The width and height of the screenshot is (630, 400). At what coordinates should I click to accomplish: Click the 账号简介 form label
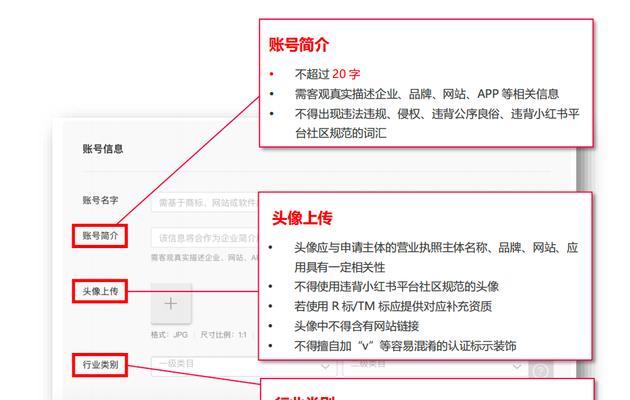pos(100,236)
